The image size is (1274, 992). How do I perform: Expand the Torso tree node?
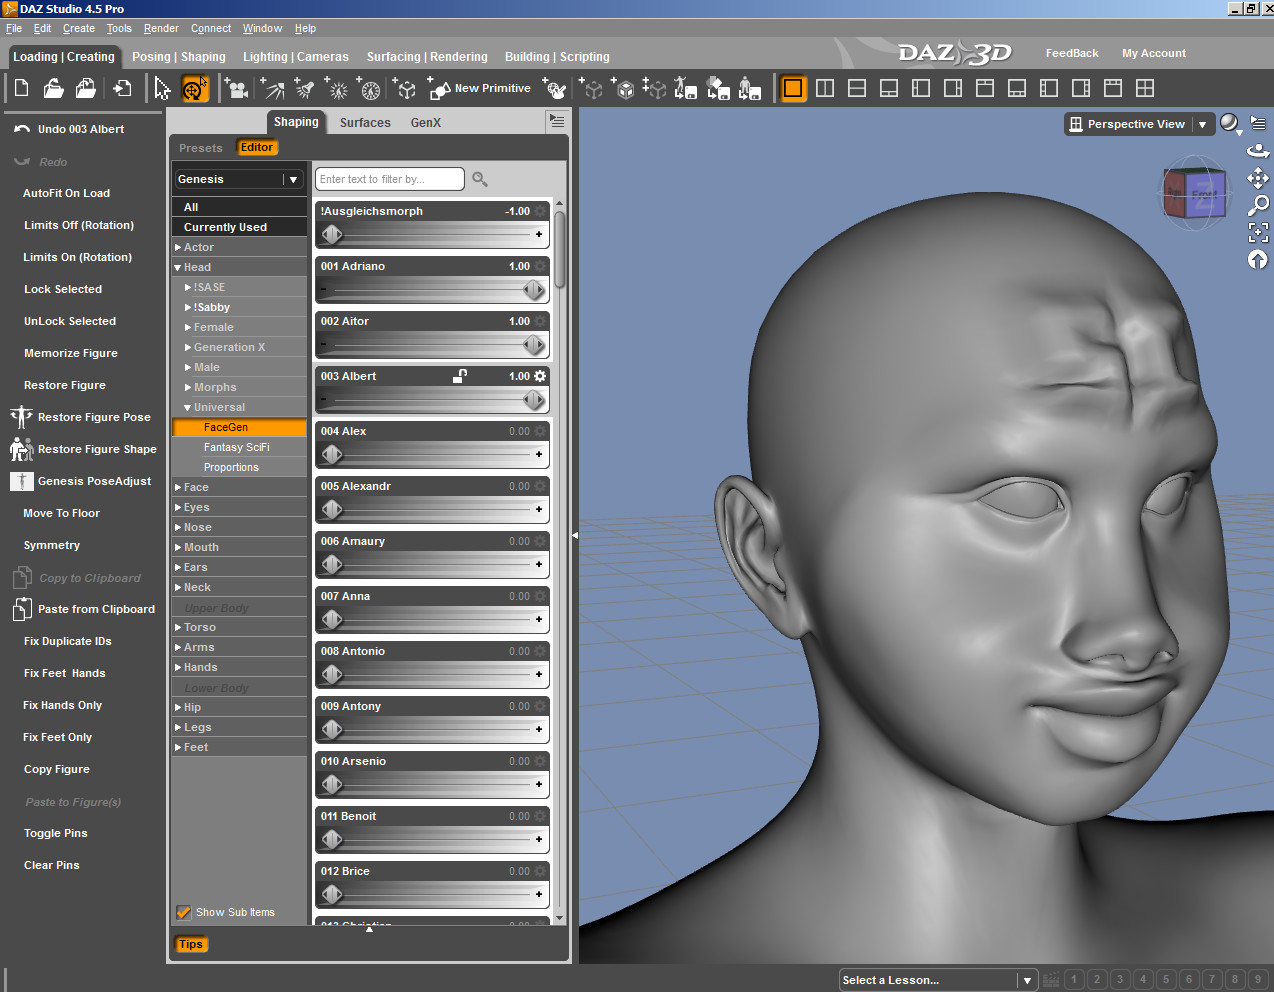pyautogui.click(x=178, y=627)
